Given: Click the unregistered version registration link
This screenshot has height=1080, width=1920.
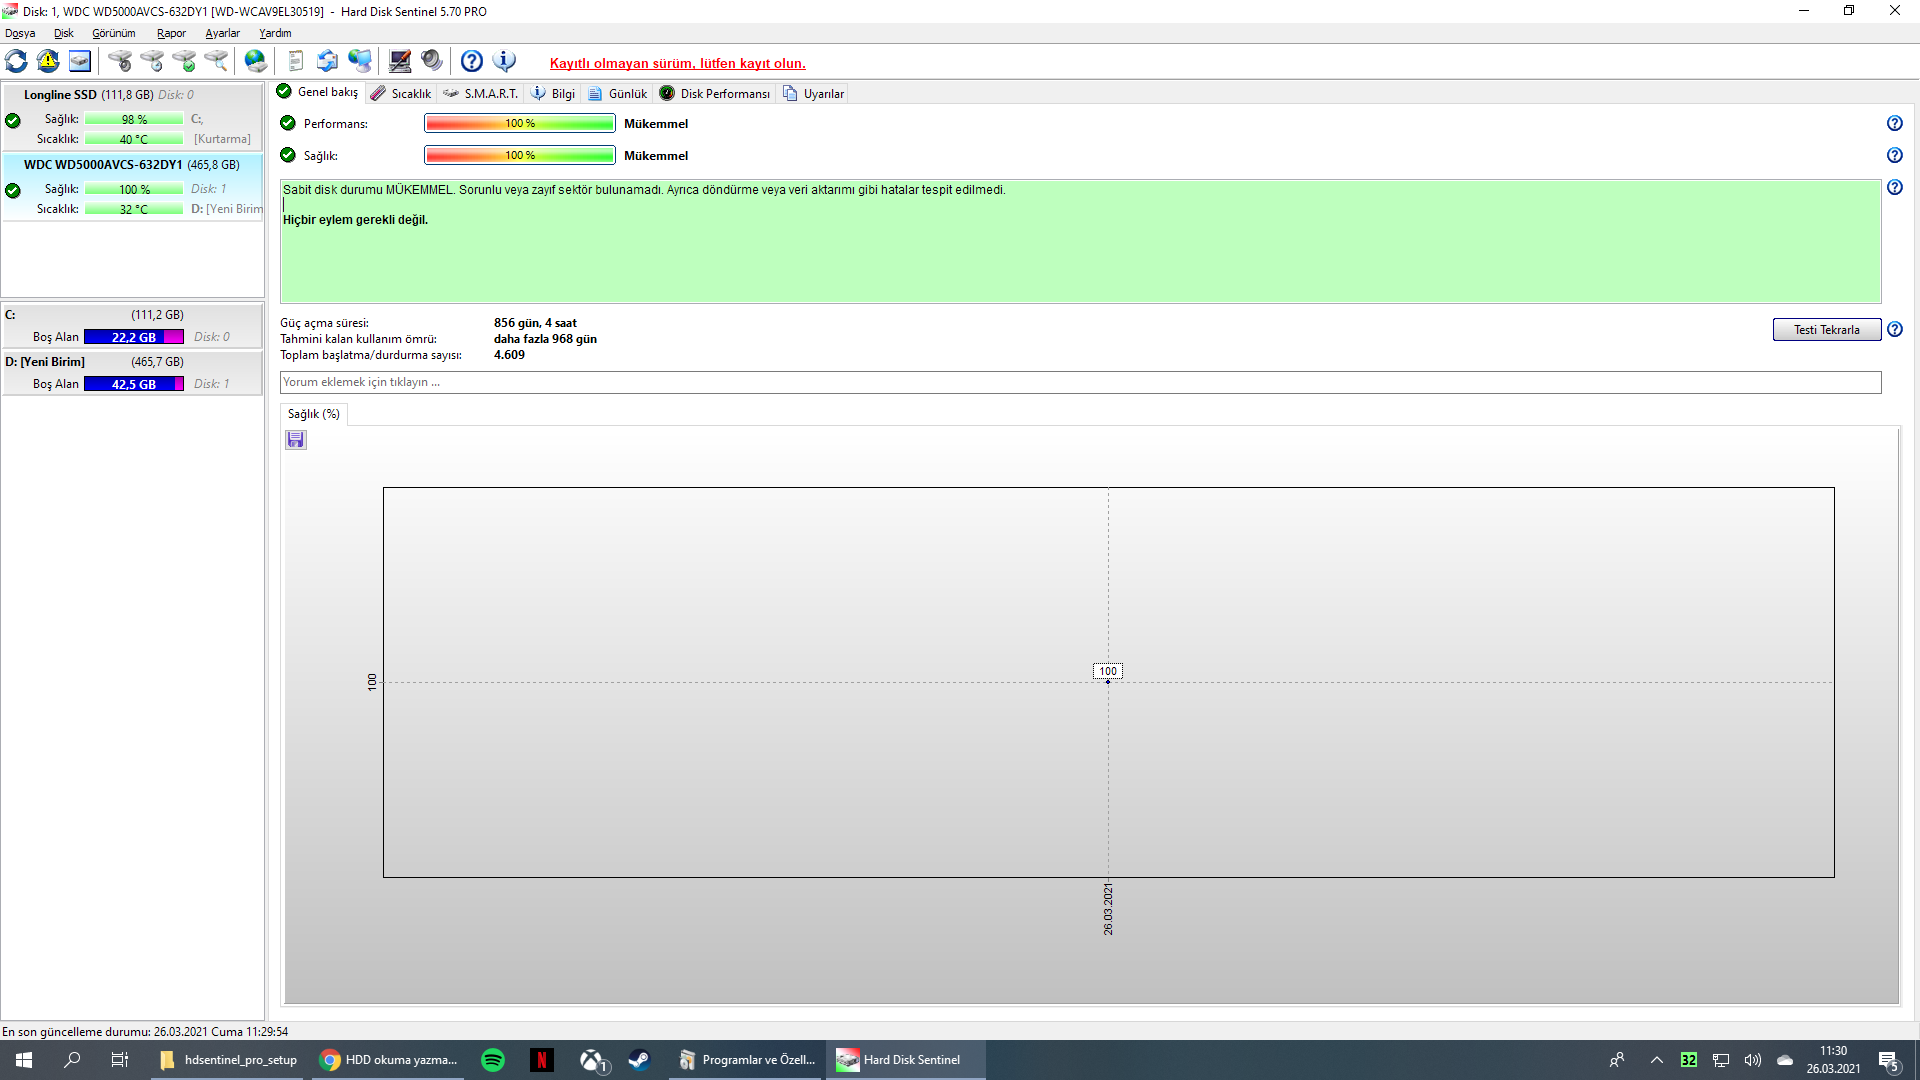Looking at the screenshot, I should pyautogui.click(x=677, y=63).
